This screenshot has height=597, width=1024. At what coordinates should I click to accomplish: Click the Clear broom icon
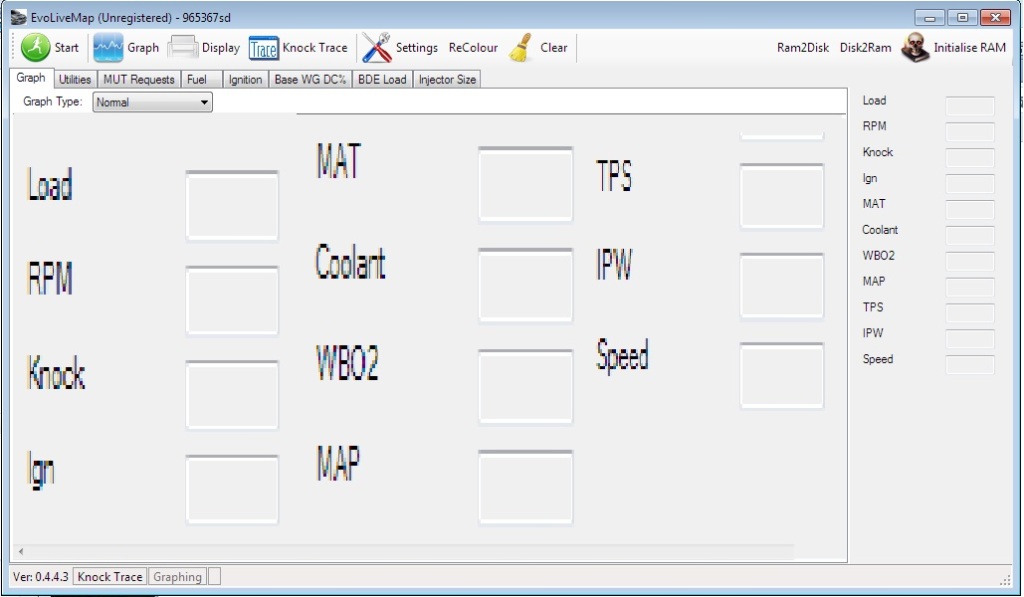click(x=520, y=48)
